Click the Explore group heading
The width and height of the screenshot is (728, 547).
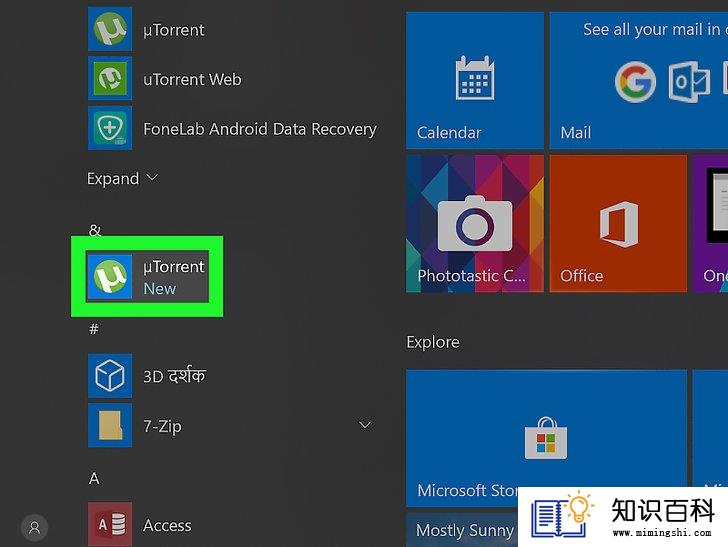[433, 342]
